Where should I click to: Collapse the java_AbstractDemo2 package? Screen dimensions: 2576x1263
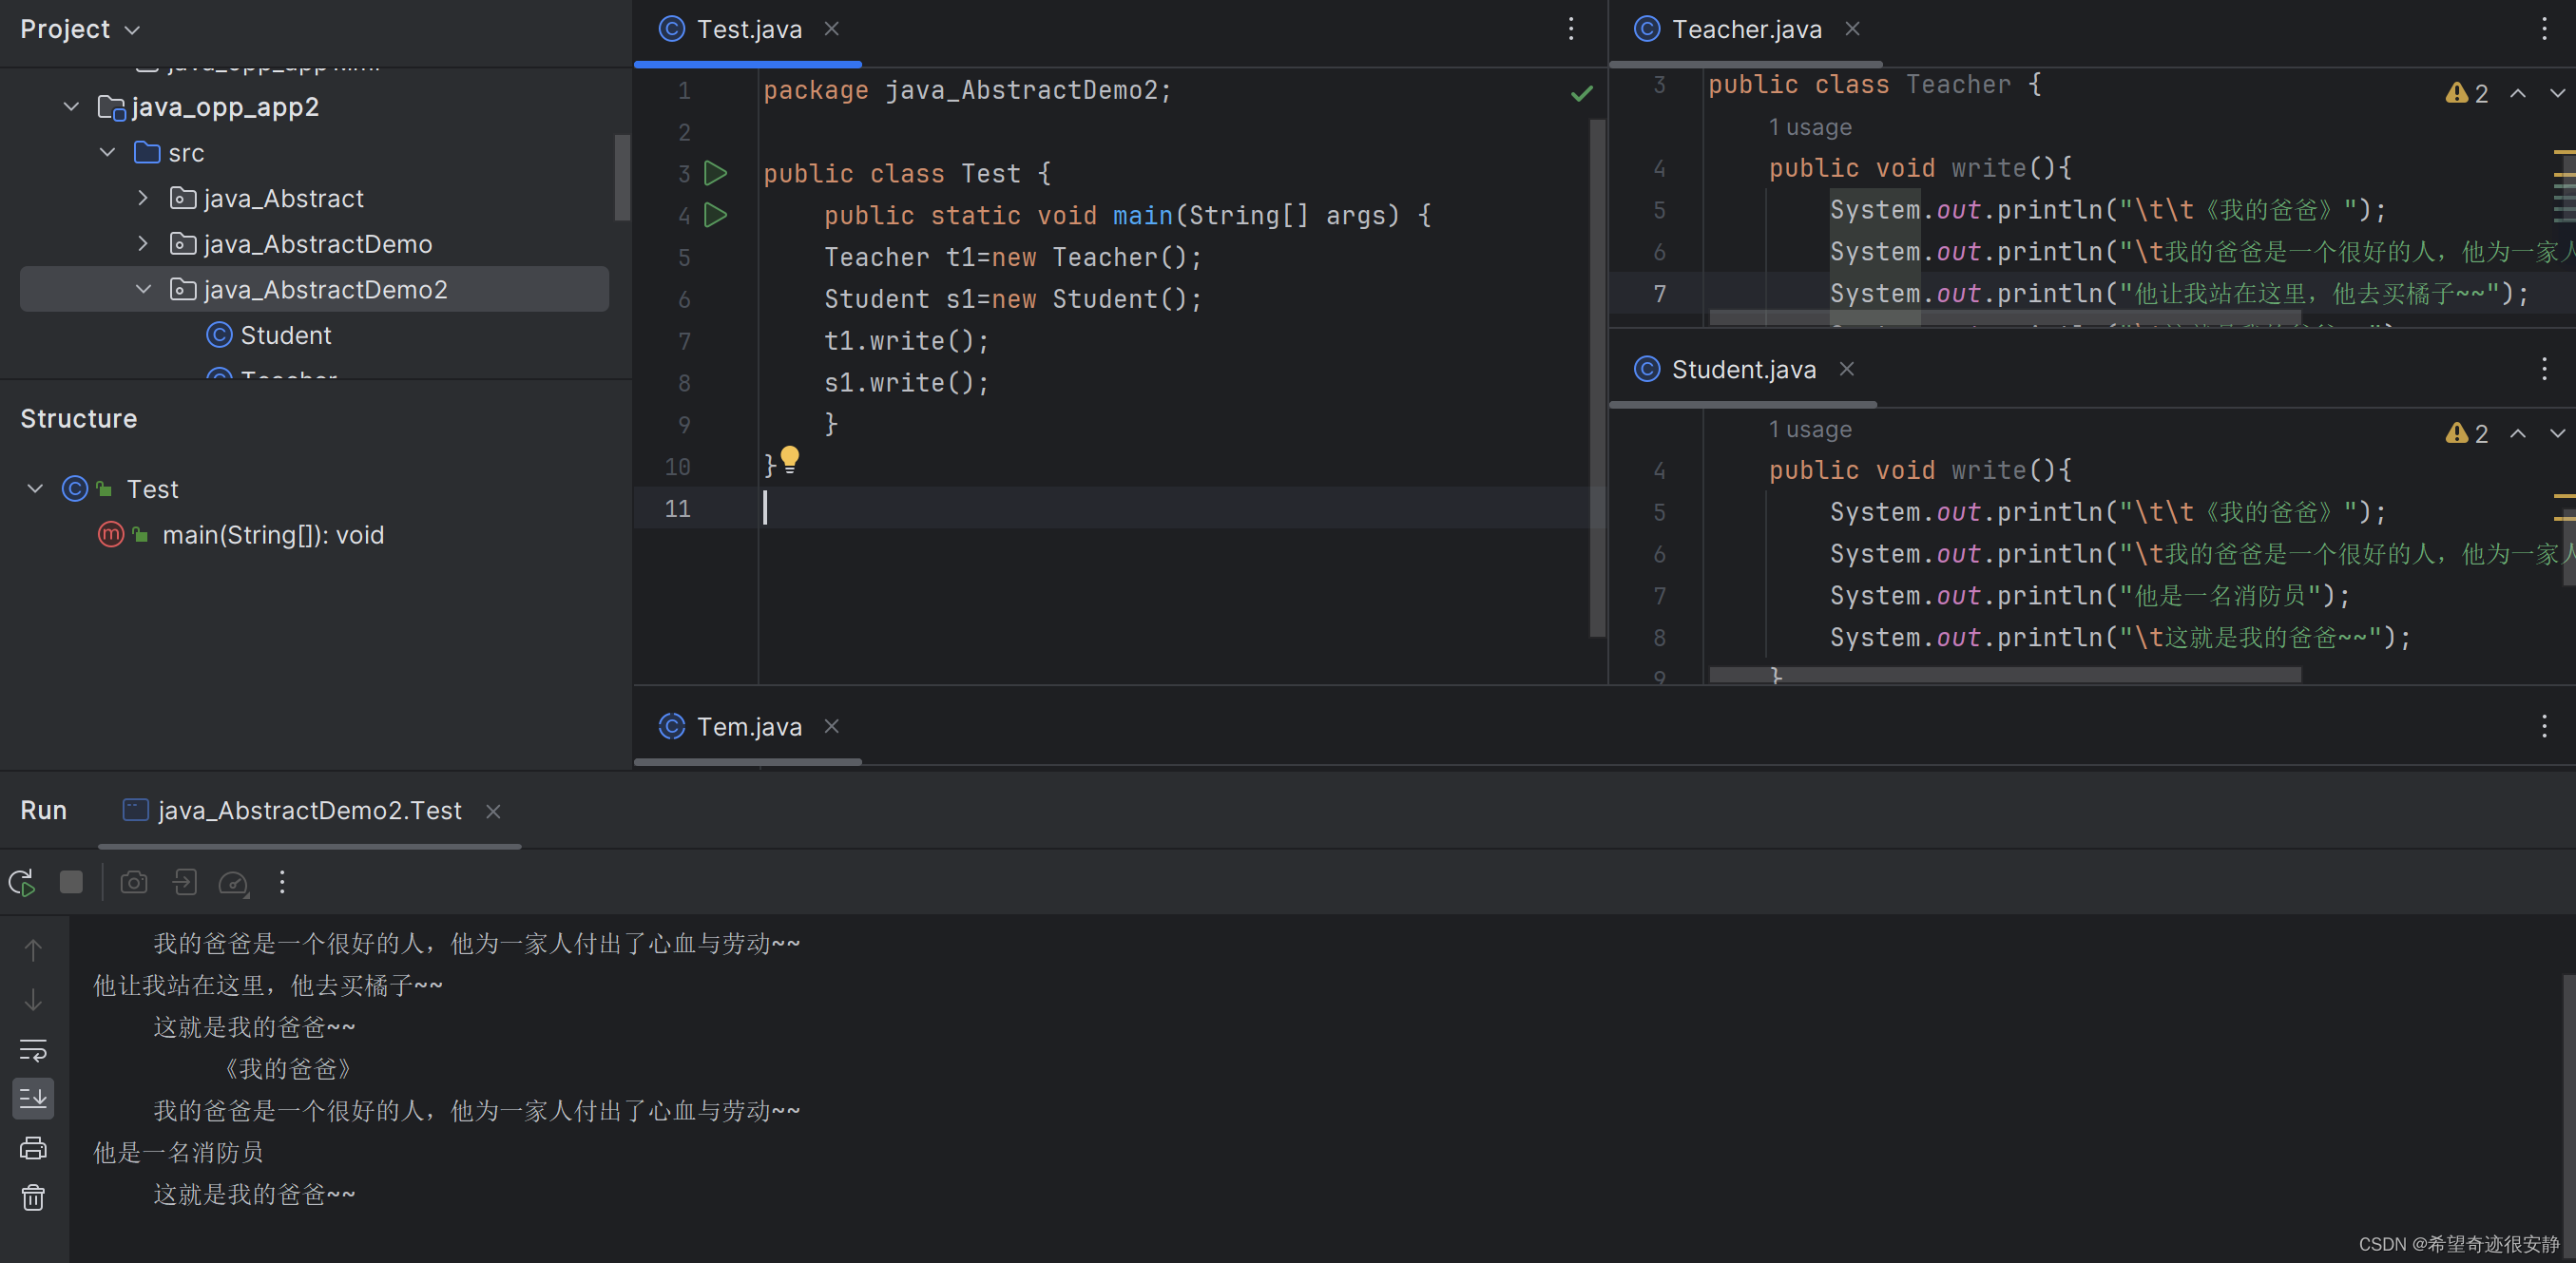[x=143, y=289]
